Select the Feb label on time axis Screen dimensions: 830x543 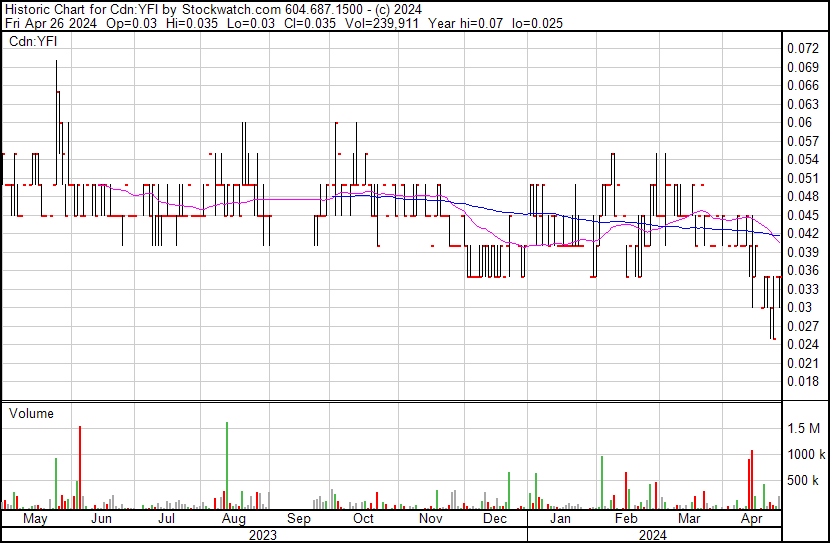point(626,519)
